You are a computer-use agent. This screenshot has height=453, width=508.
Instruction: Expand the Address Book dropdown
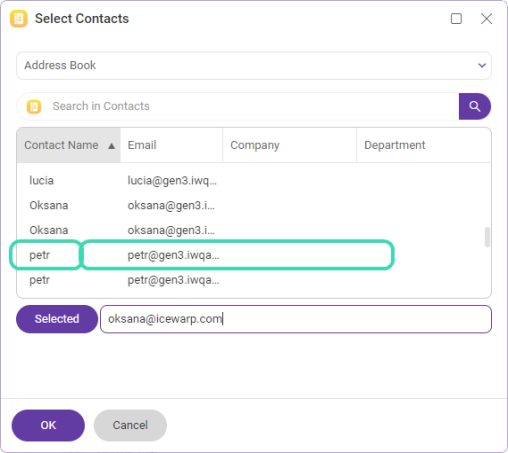coord(254,65)
